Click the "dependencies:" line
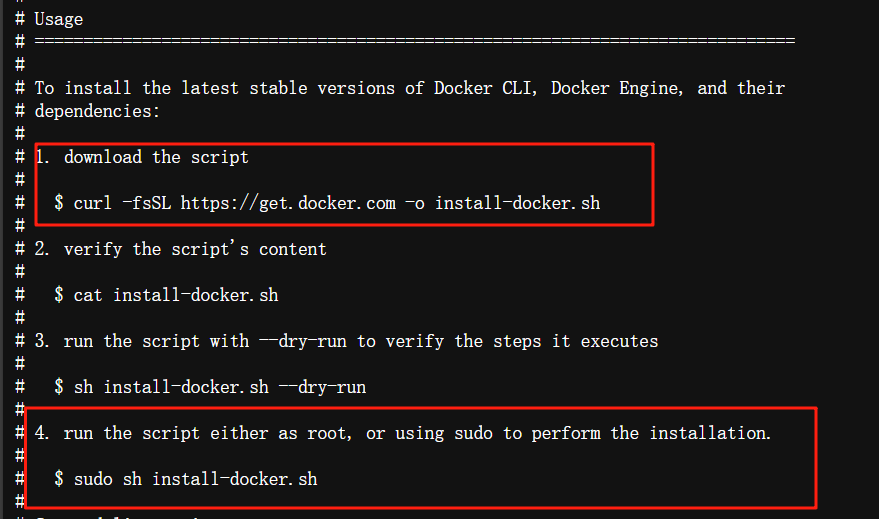The height and width of the screenshot is (519, 879). 98,111
